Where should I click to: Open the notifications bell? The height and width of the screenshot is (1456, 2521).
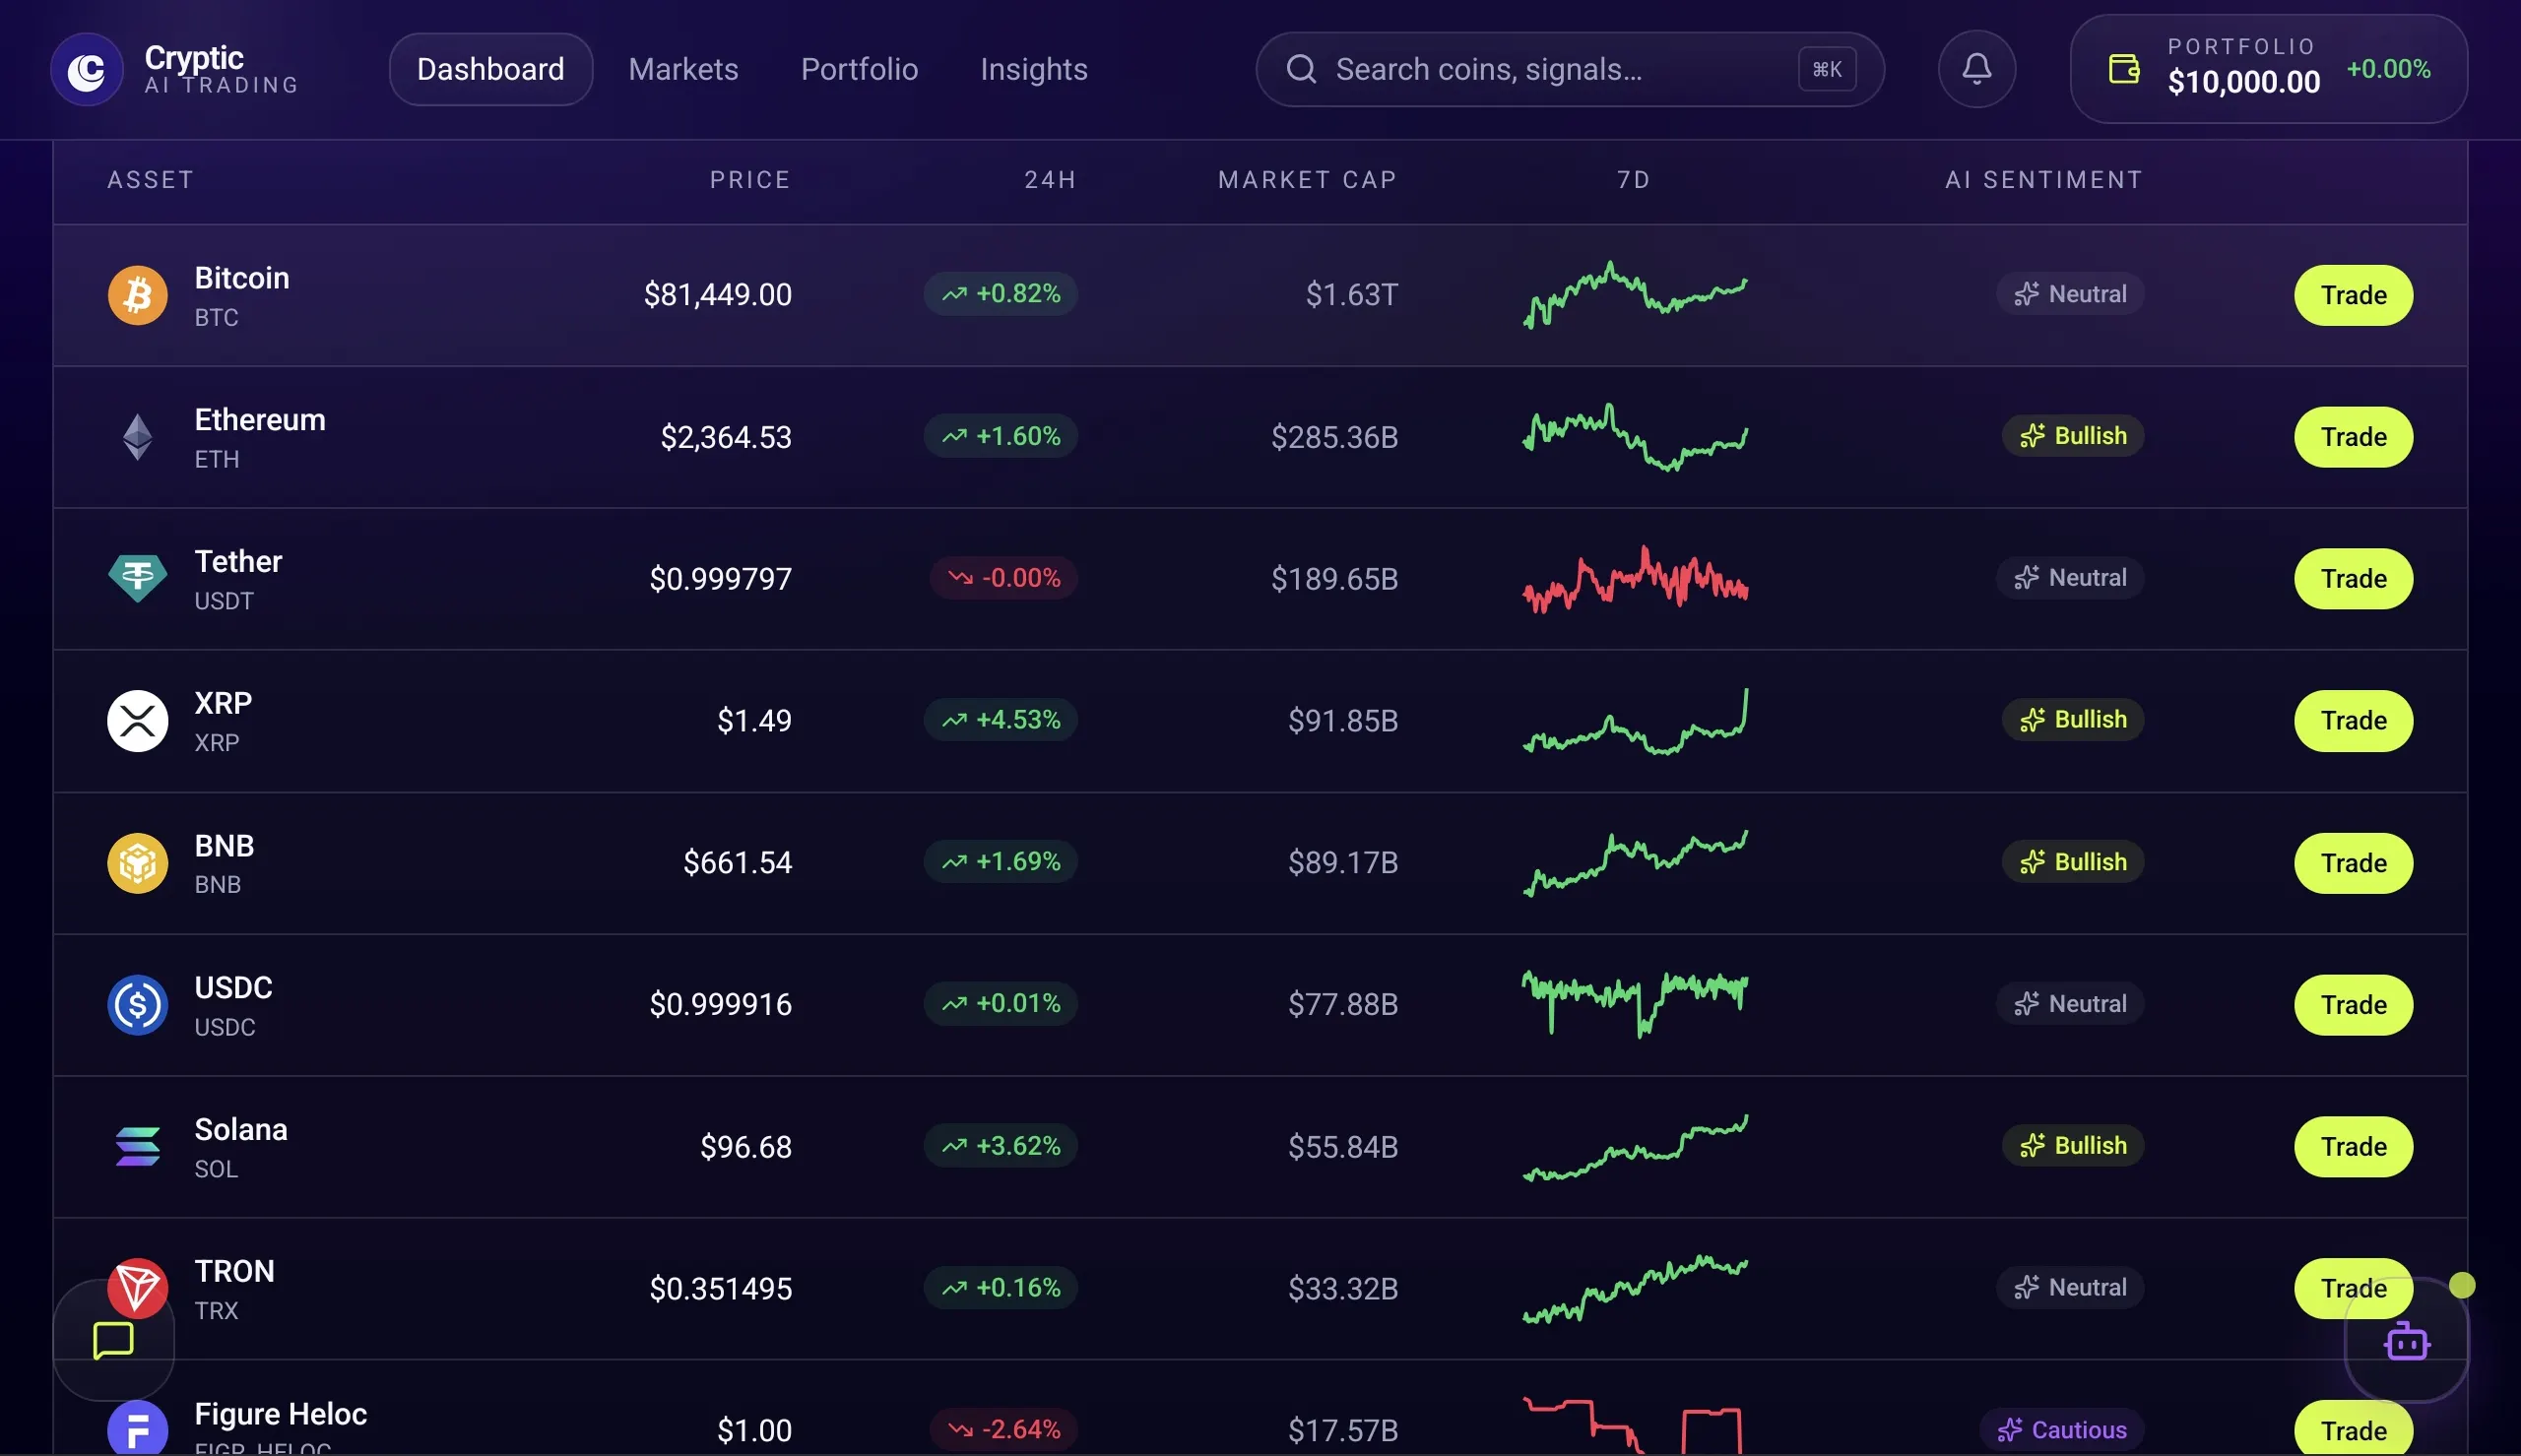click(x=1976, y=69)
